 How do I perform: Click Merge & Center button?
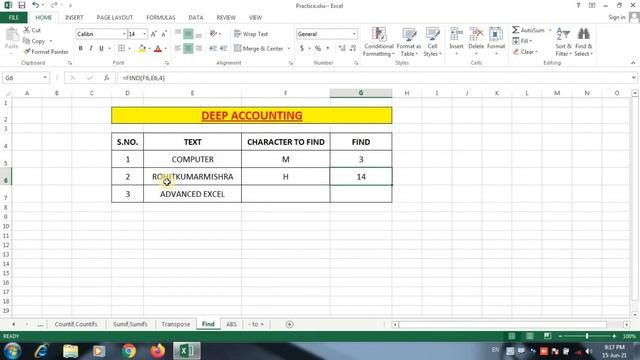[258, 48]
